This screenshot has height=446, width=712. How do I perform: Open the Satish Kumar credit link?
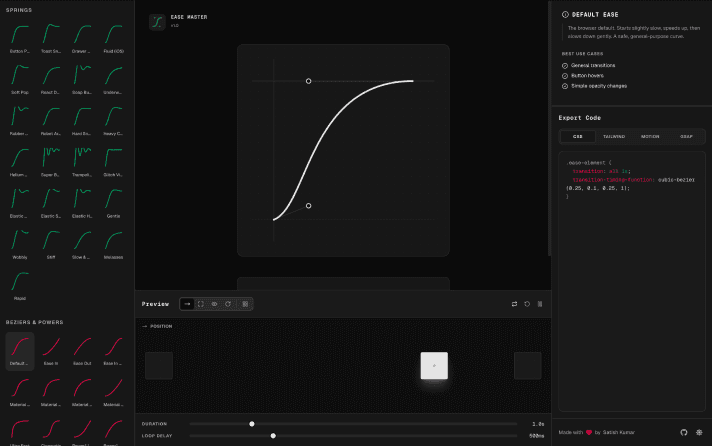pyautogui.click(x=618, y=432)
